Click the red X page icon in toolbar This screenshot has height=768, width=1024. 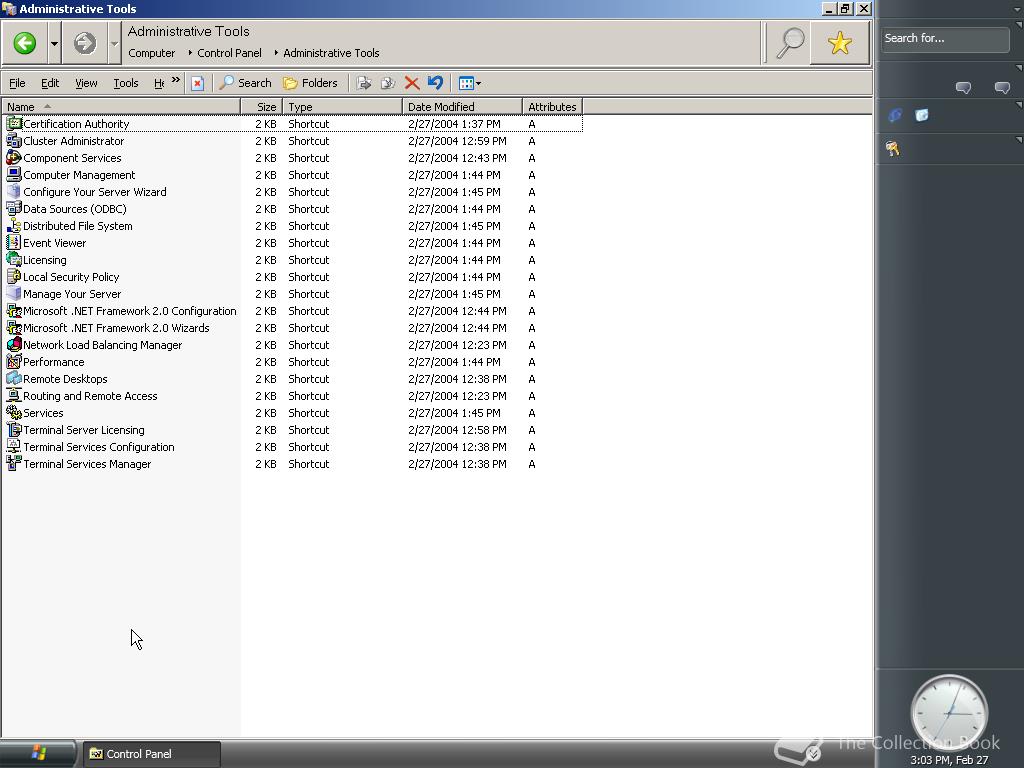[197, 83]
